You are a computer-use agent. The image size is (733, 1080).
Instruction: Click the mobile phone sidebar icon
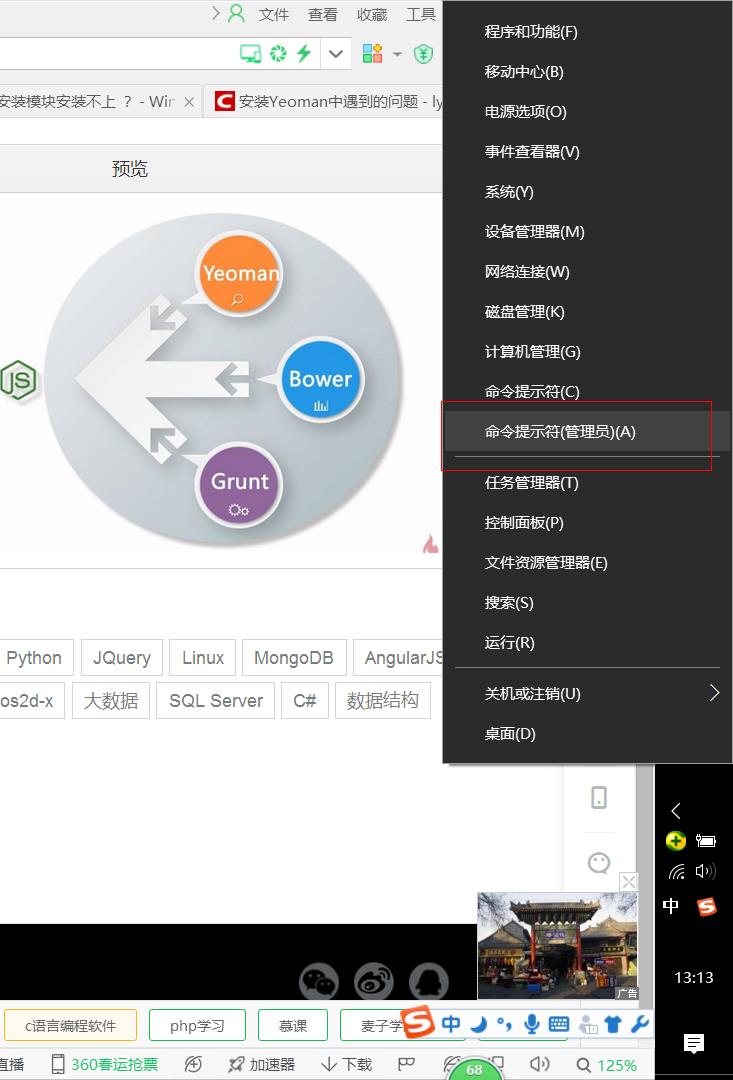click(x=599, y=798)
